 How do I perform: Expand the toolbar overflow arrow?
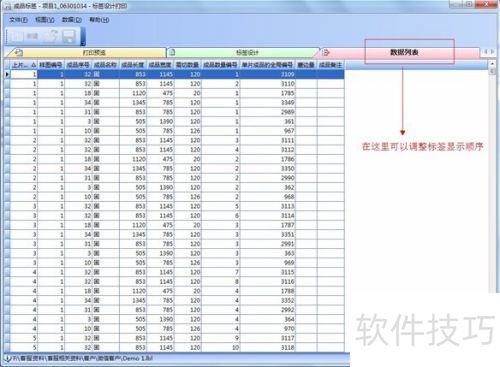tap(83, 37)
